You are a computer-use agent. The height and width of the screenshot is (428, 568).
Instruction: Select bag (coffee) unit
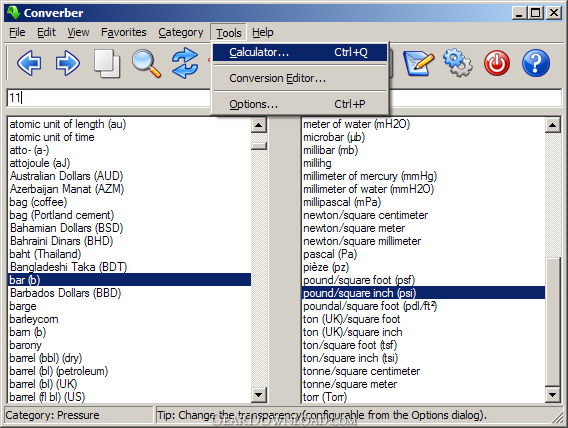[x=38, y=202]
